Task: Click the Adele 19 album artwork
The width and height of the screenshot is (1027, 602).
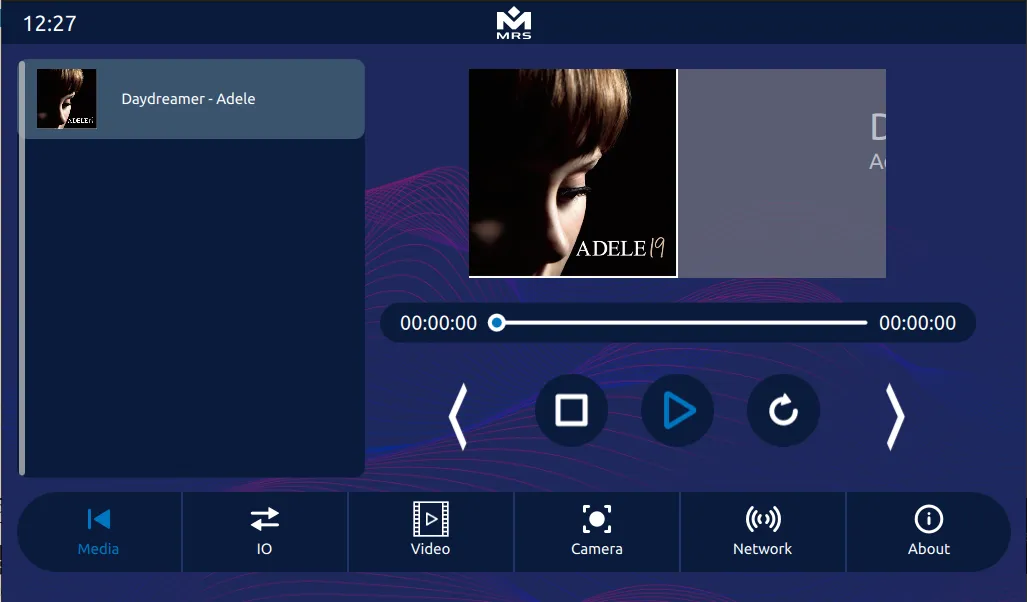Action: pyautogui.click(x=572, y=172)
